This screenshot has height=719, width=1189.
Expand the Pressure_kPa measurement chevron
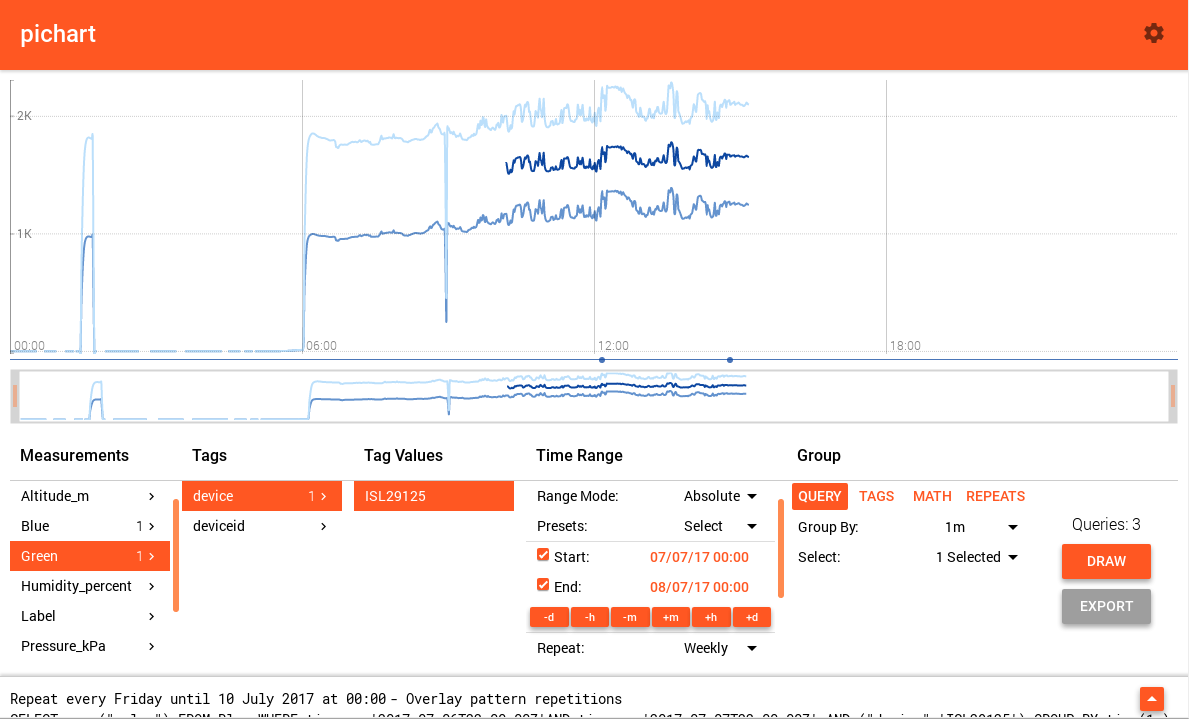[151, 646]
